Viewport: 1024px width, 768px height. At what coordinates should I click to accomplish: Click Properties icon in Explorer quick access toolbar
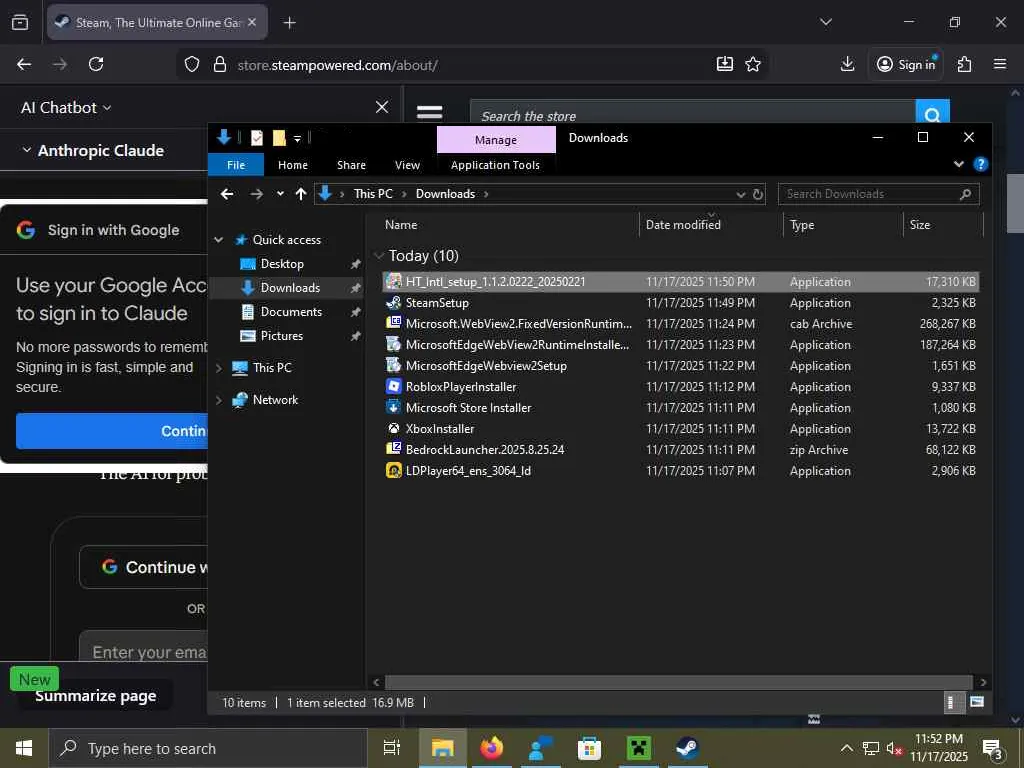pos(257,138)
